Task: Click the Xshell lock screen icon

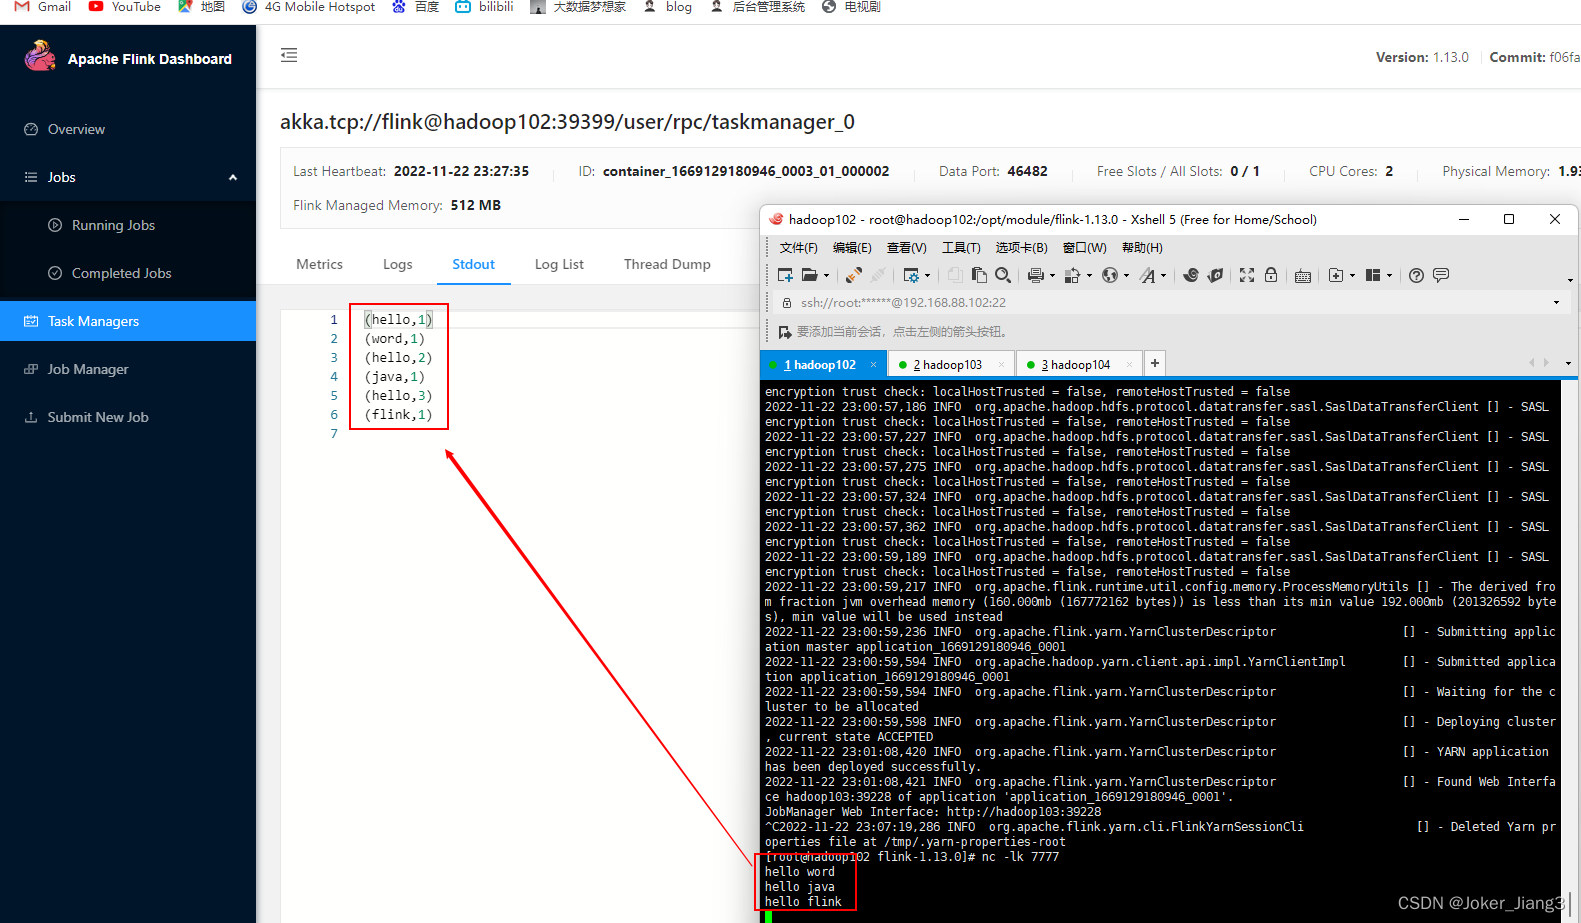Action: click(1271, 275)
